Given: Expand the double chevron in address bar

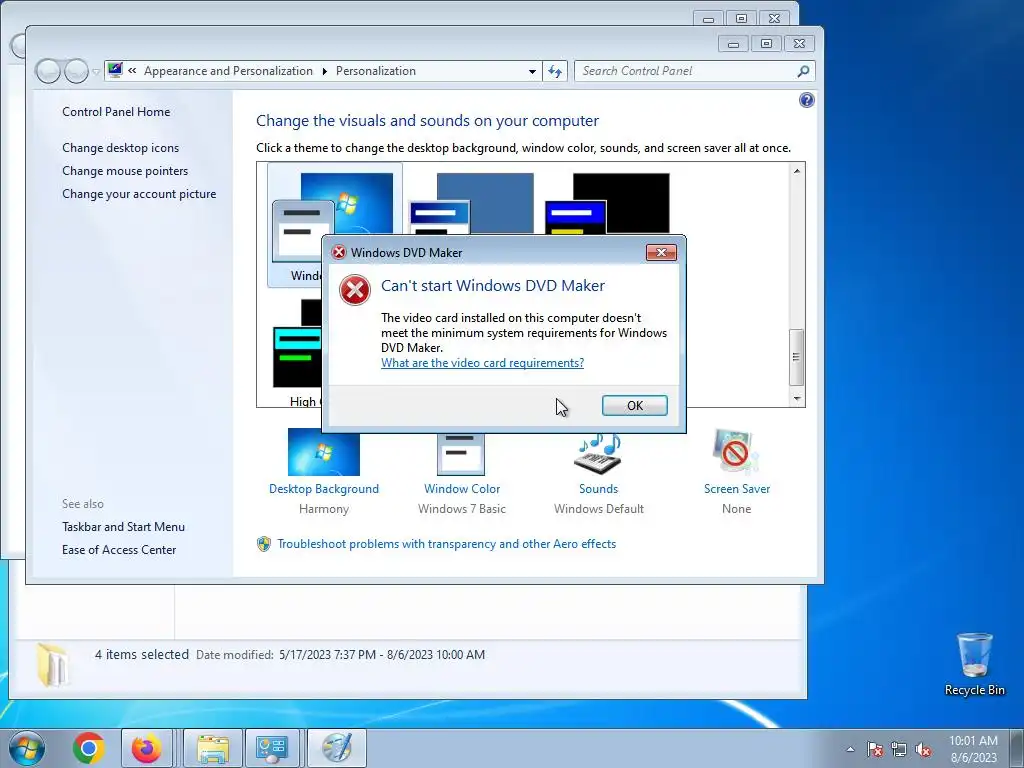Looking at the screenshot, I should [132, 71].
